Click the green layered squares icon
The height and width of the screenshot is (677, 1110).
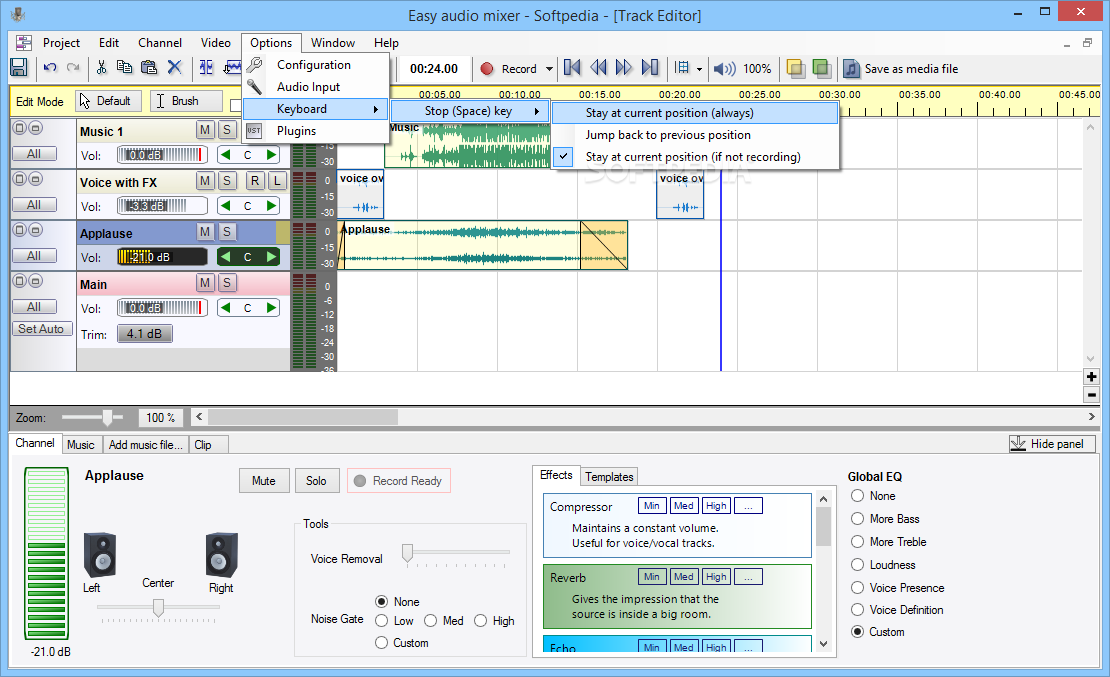[821, 69]
